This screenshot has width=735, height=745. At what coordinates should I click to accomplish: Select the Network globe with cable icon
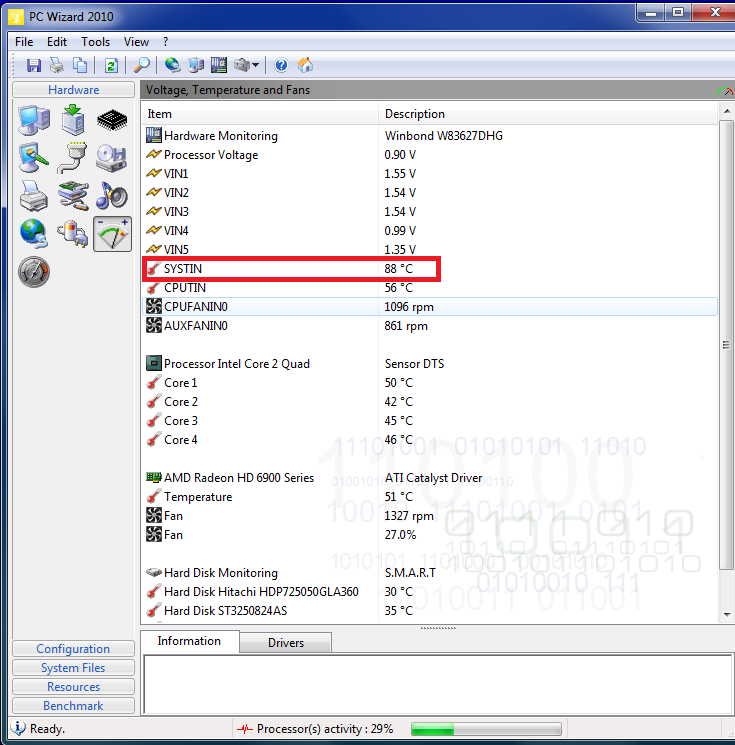pos(34,234)
